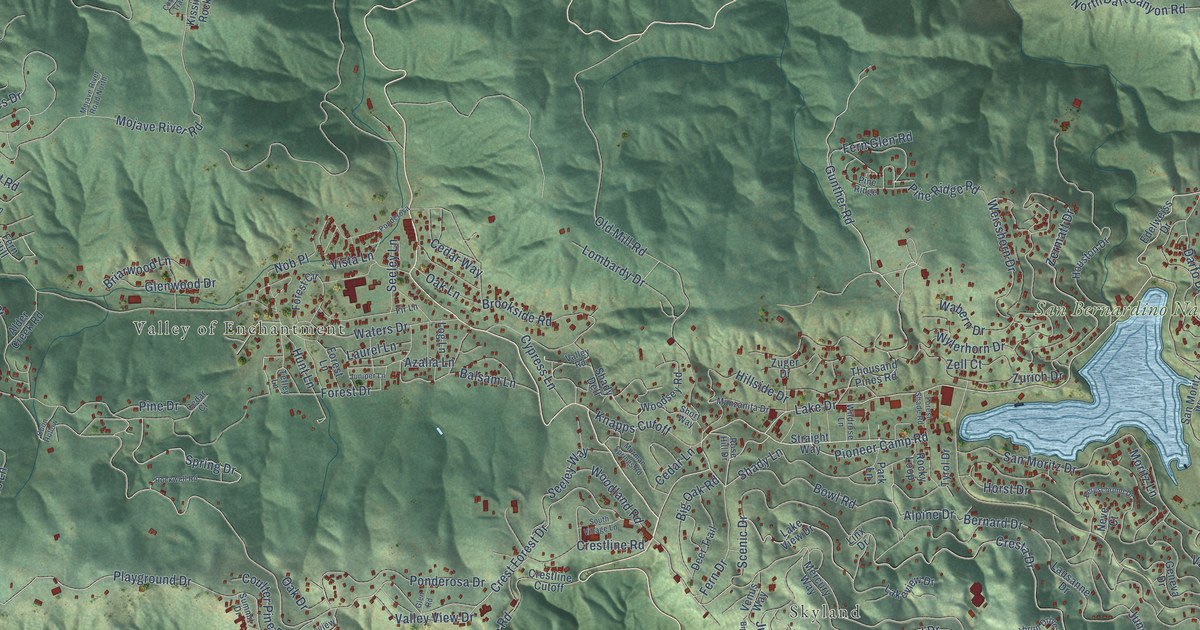Screen dimensions: 1200x630
Task: Click the 'Valley View Dr' label
Action: pyautogui.click(x=434, y=618)
